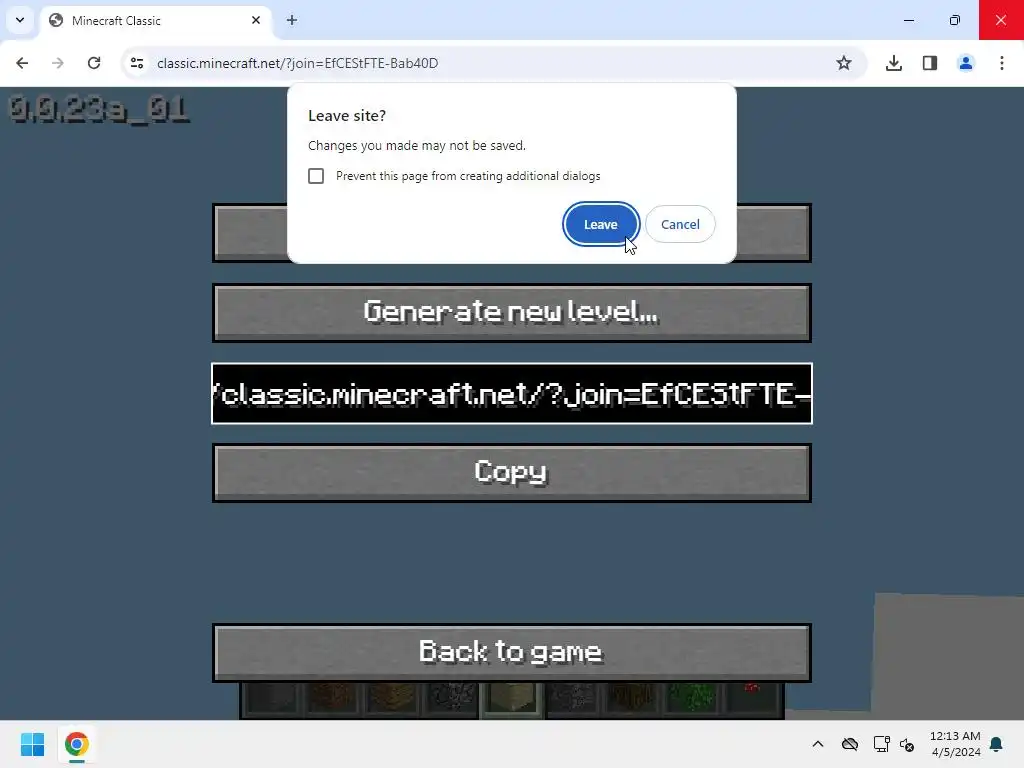Screen dimensions: 1024x768
Task: Click the Chrome icon in the taskbar
Action: pos(76,744)
